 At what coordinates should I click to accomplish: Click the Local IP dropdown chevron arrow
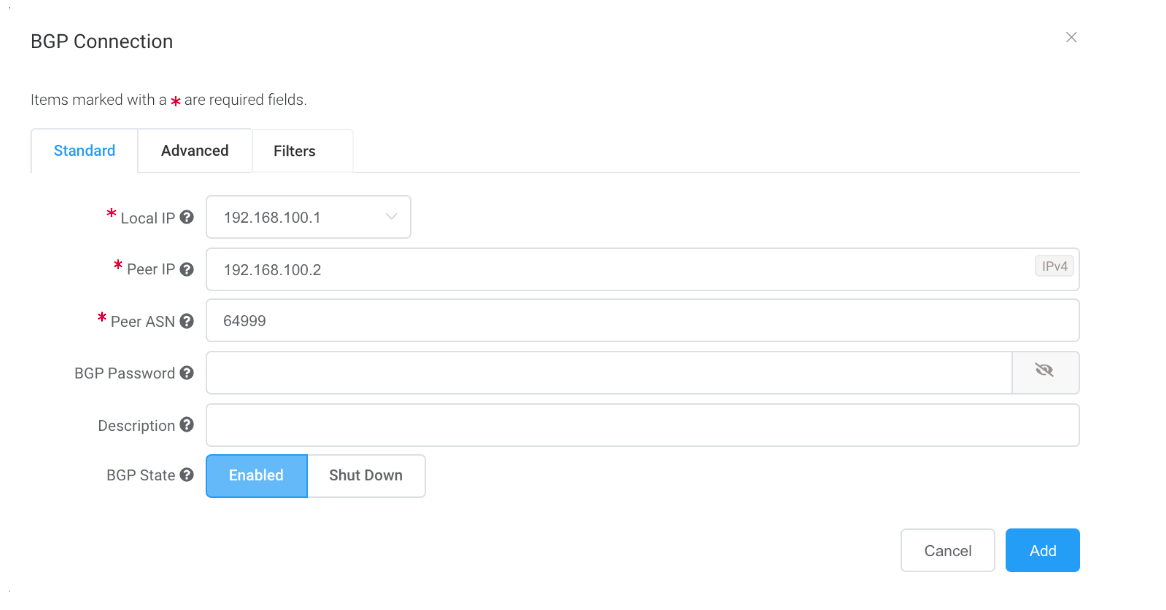[x=391, y=217]
